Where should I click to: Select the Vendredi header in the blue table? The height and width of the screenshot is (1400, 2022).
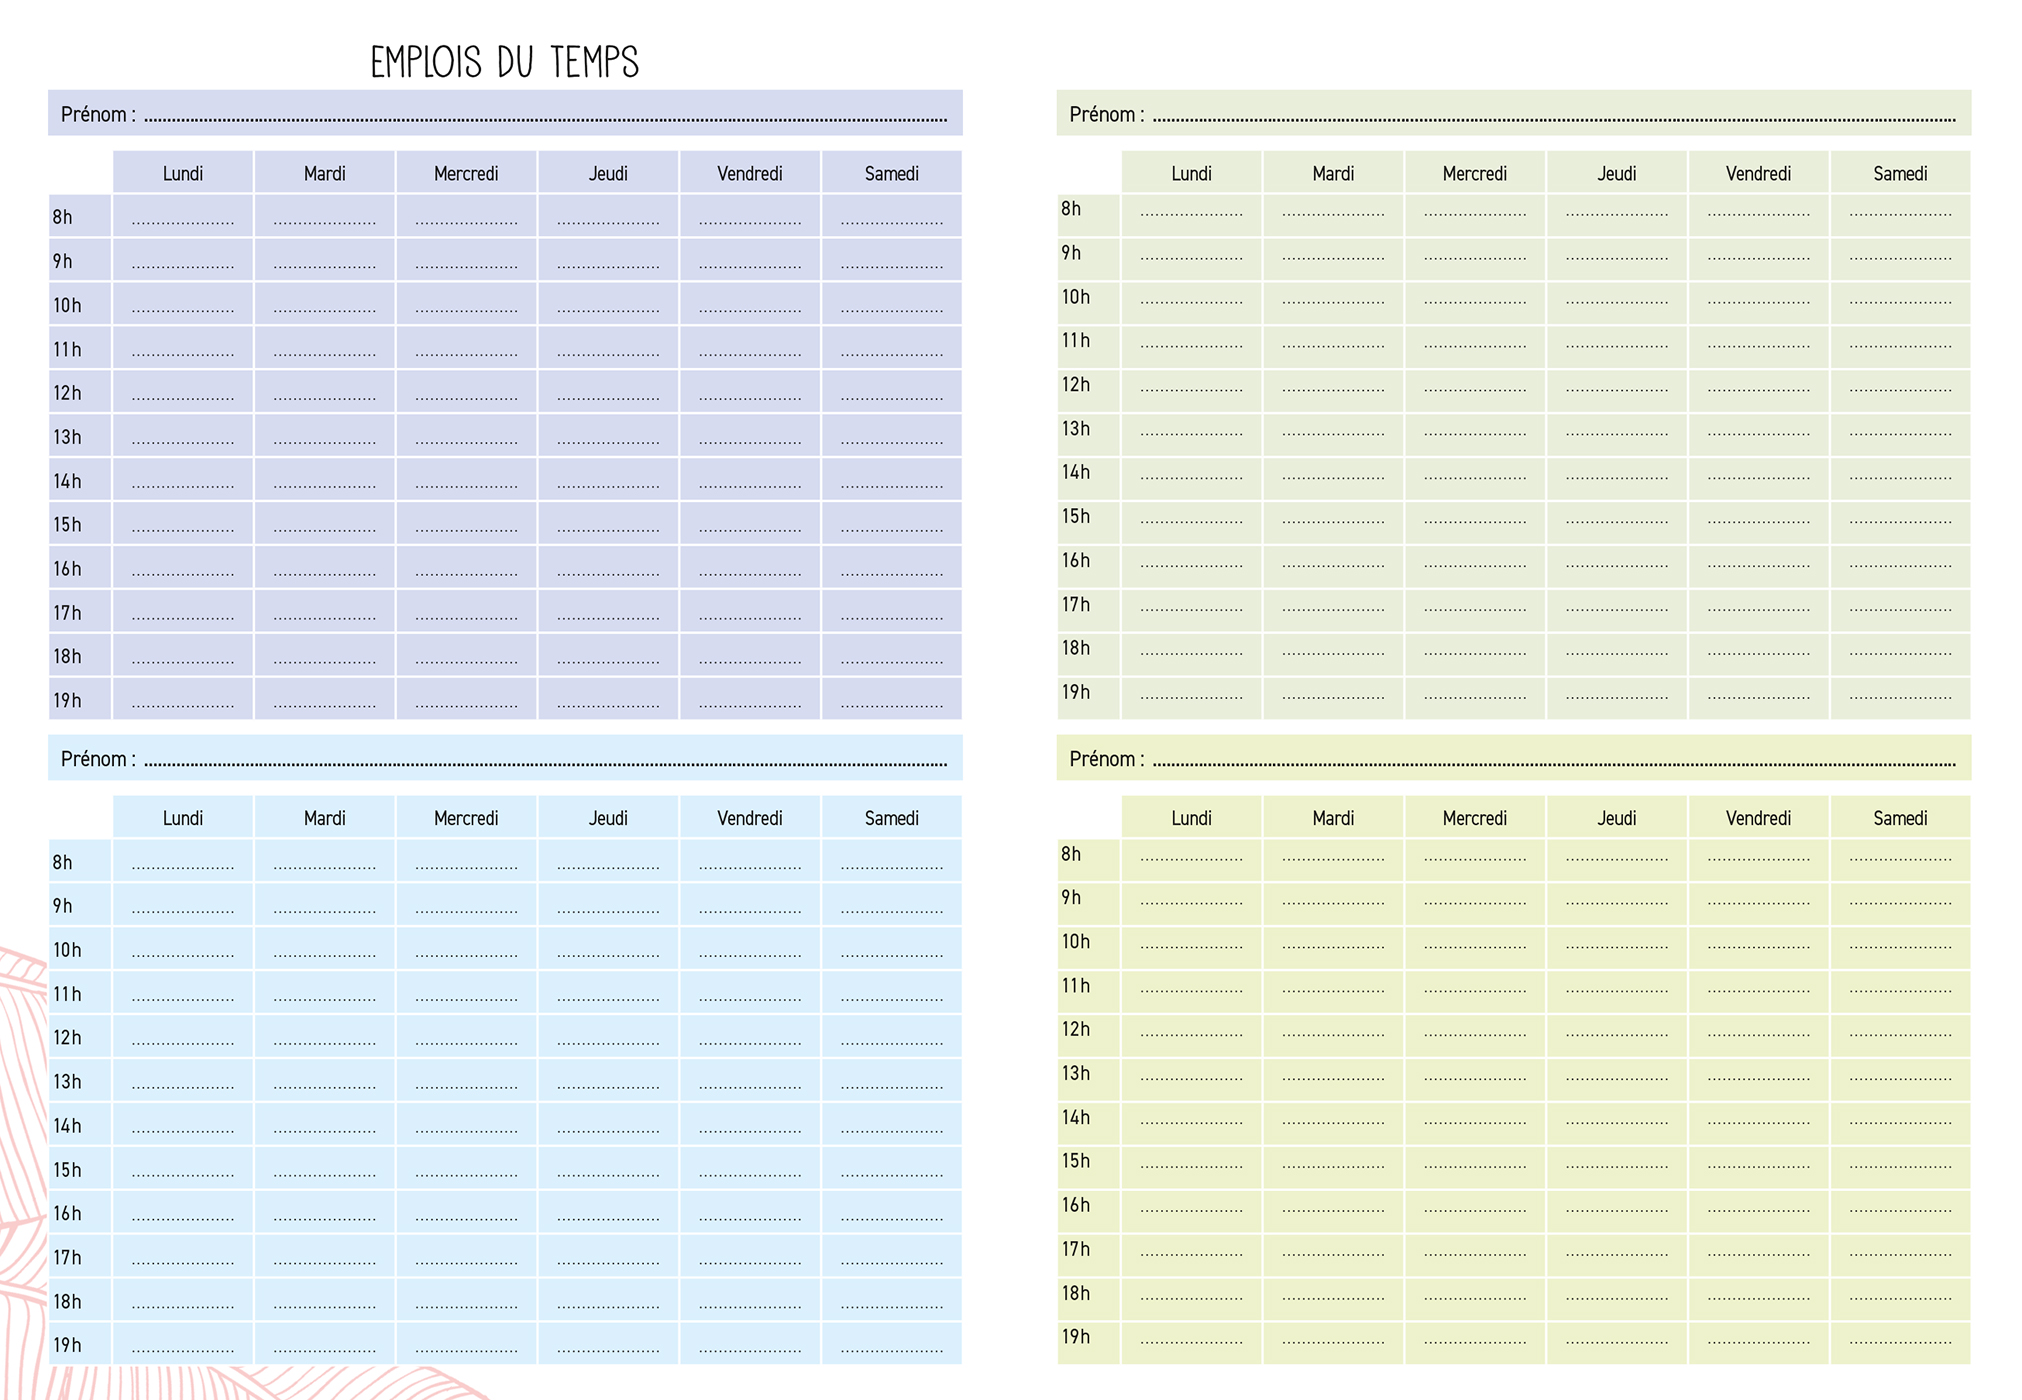(x=750, y=818)
